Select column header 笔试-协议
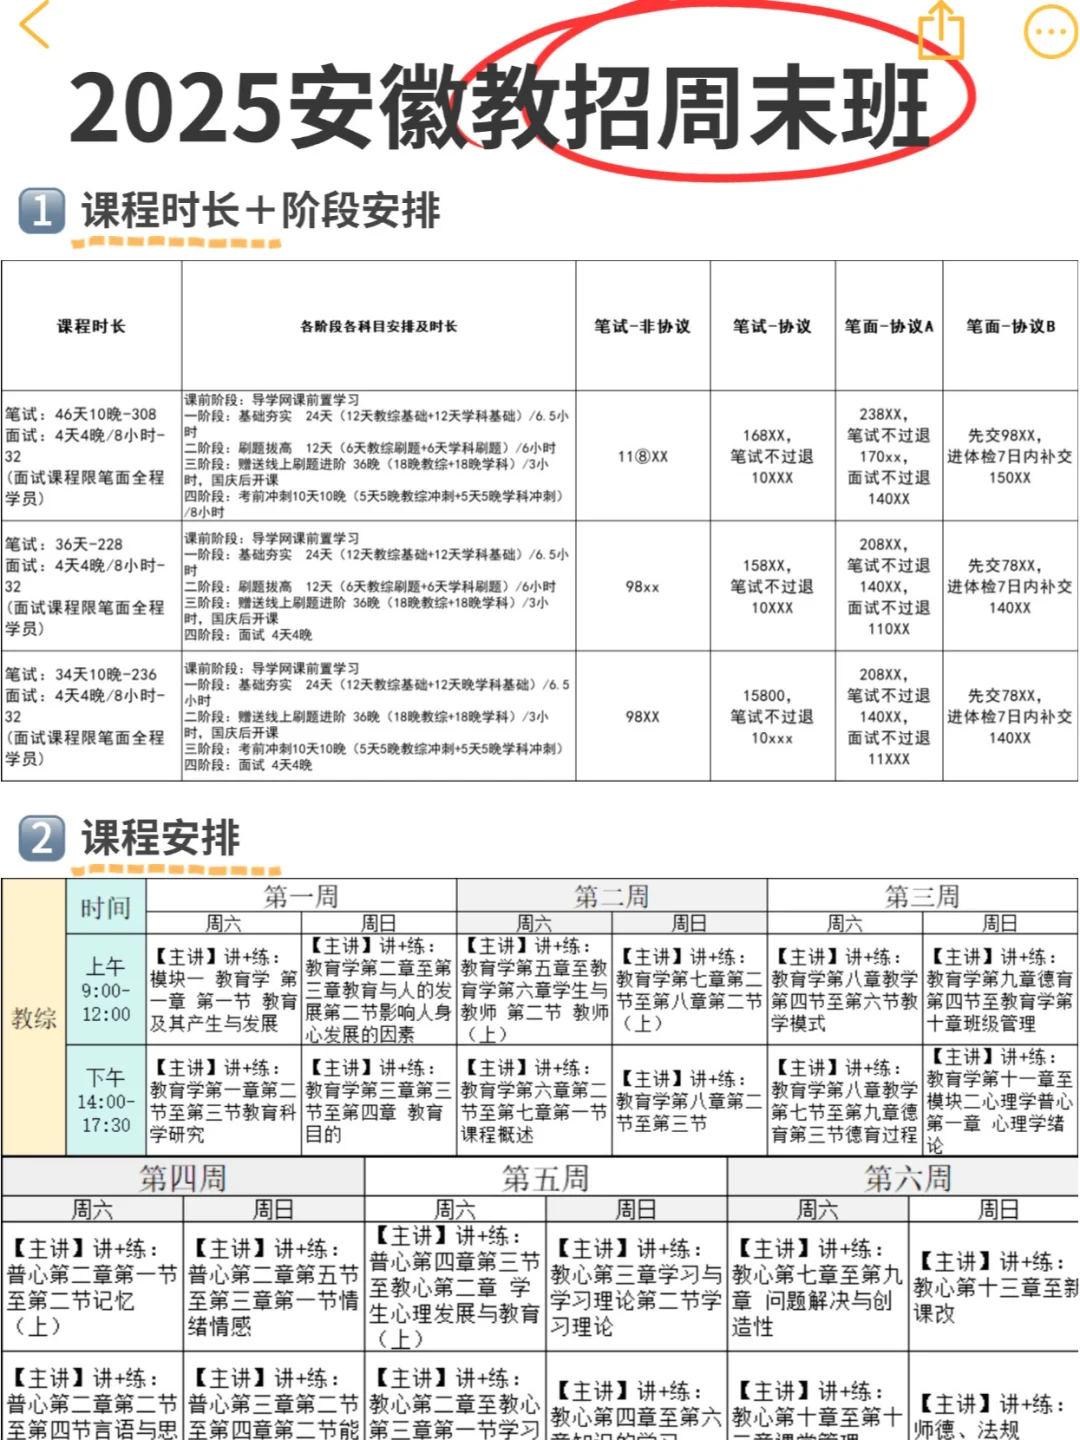The width and height of the screenshot is (1080, 1440). tap(772, 326)
